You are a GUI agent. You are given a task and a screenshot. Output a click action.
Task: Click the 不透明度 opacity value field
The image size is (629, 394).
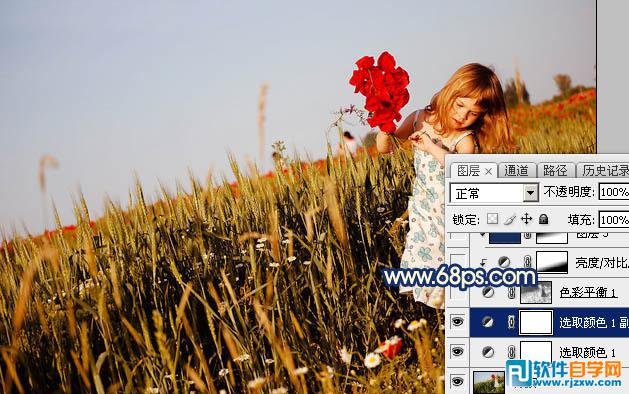[614, 192]
